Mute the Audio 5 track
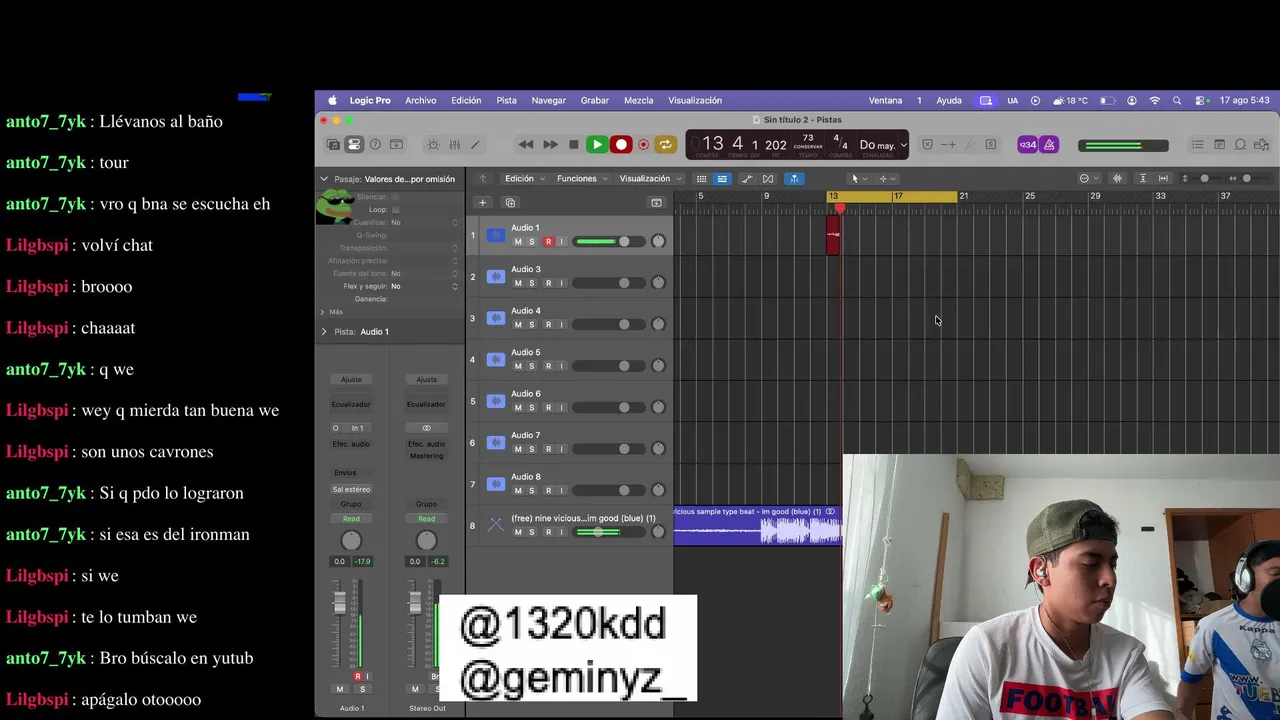Screen dimensions: 1280x720 tap(518, 366)
